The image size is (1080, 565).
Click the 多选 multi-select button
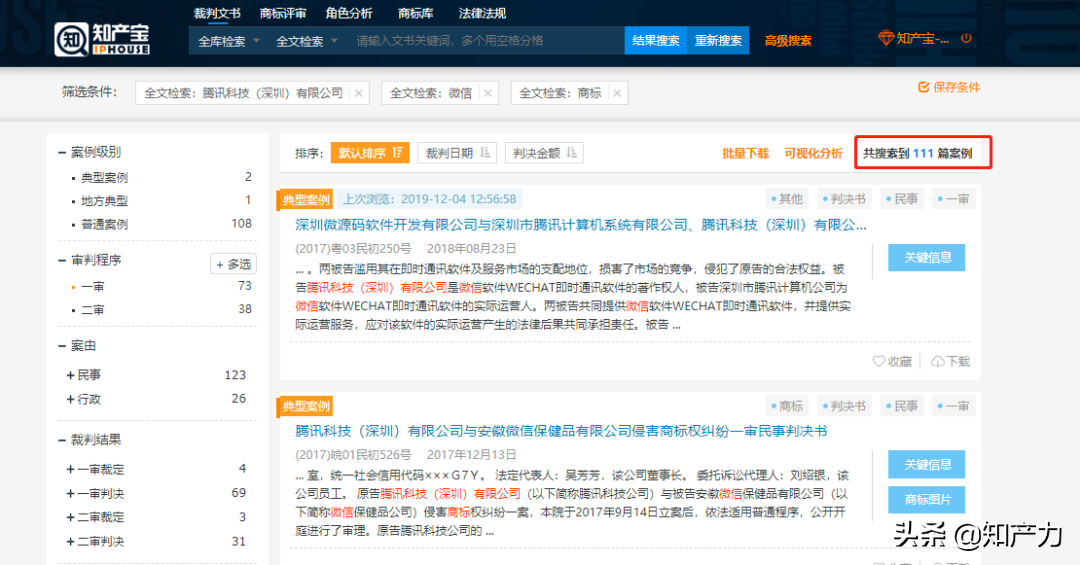click(233, 264)
